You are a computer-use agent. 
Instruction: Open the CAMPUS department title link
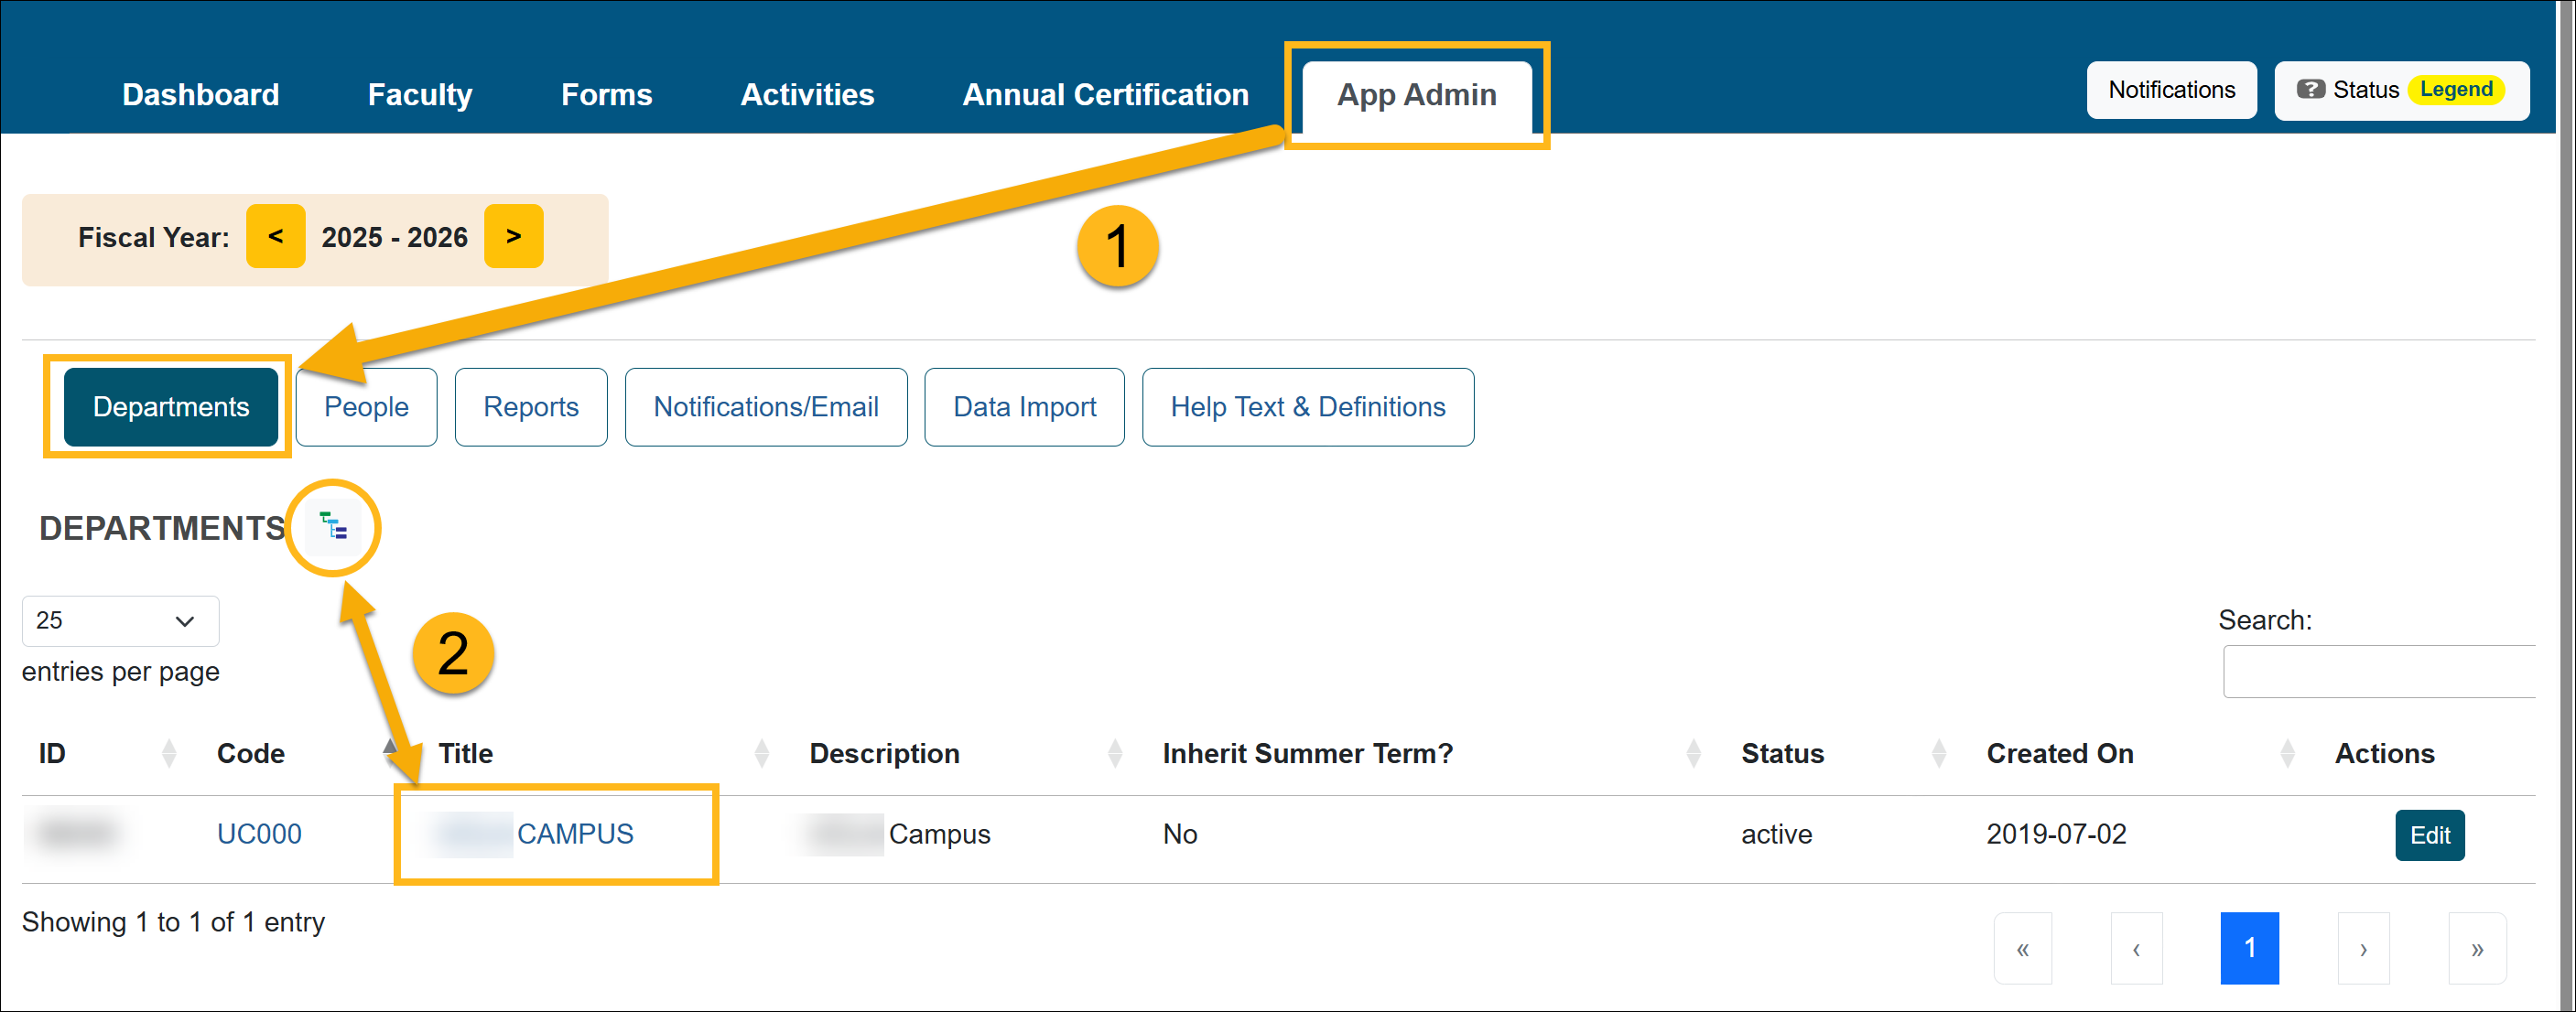[x=575, y=834]
